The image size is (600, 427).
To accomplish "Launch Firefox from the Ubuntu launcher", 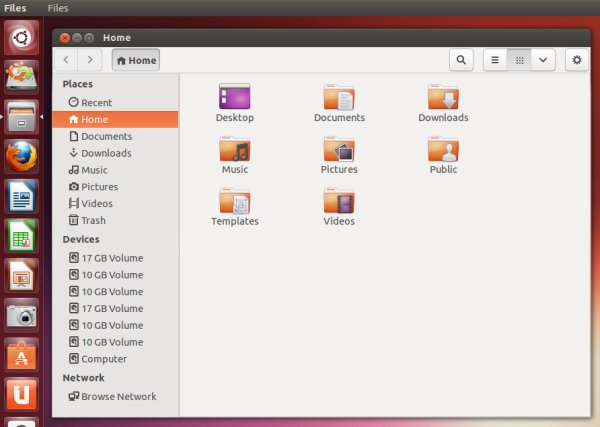I will tap(22, 157).
